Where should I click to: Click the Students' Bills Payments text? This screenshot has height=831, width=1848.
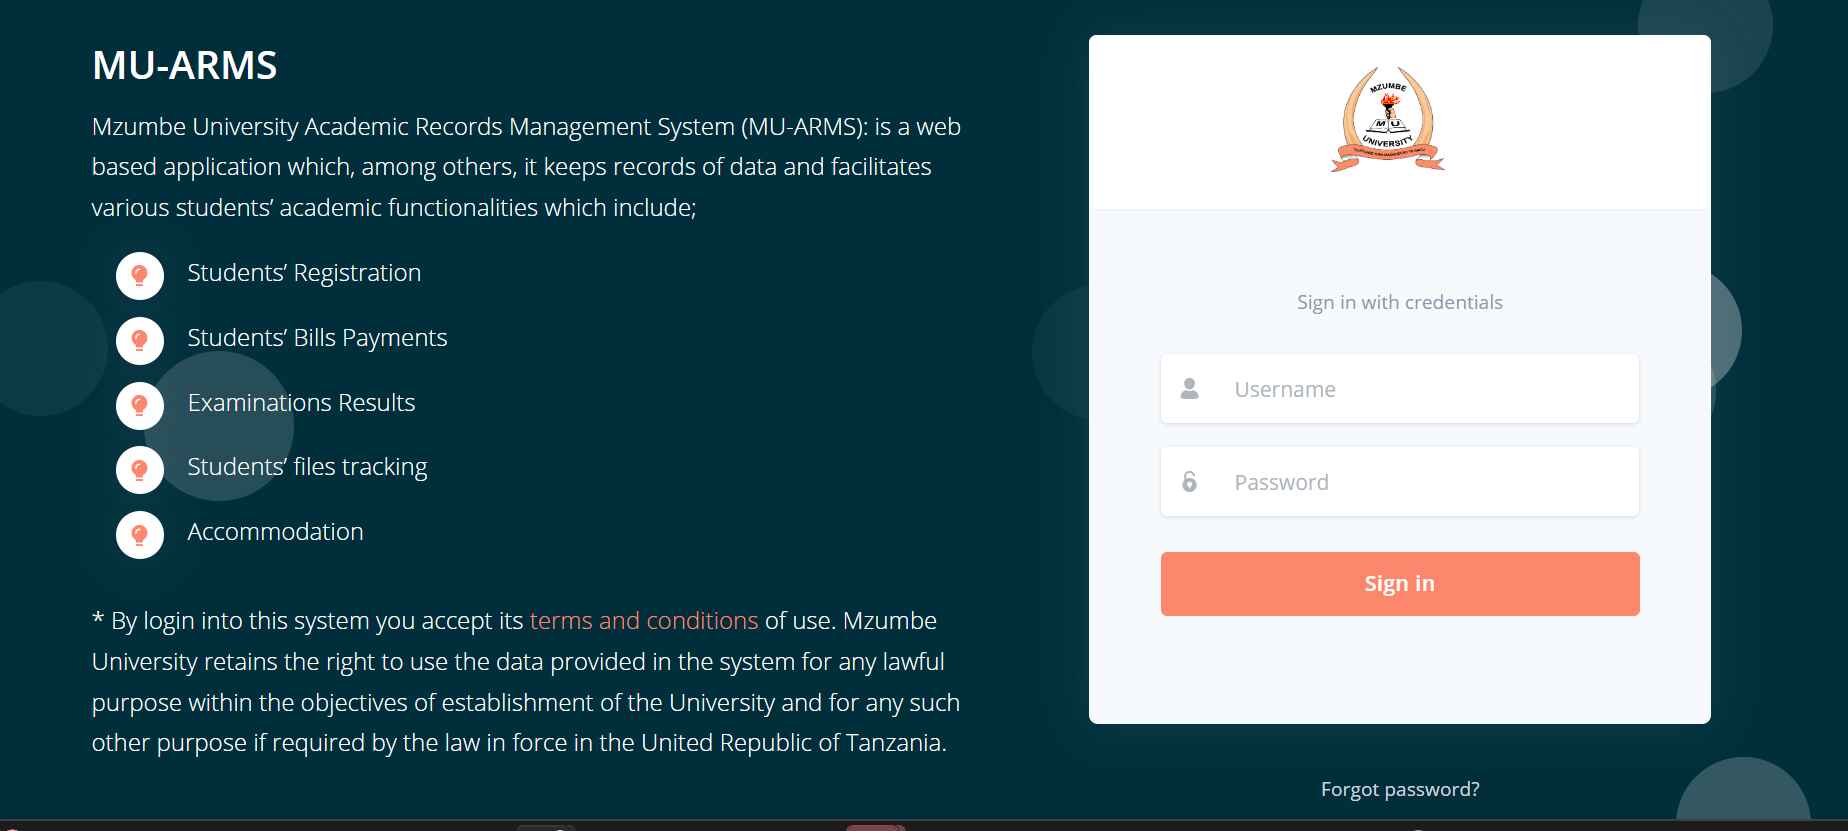317,338
